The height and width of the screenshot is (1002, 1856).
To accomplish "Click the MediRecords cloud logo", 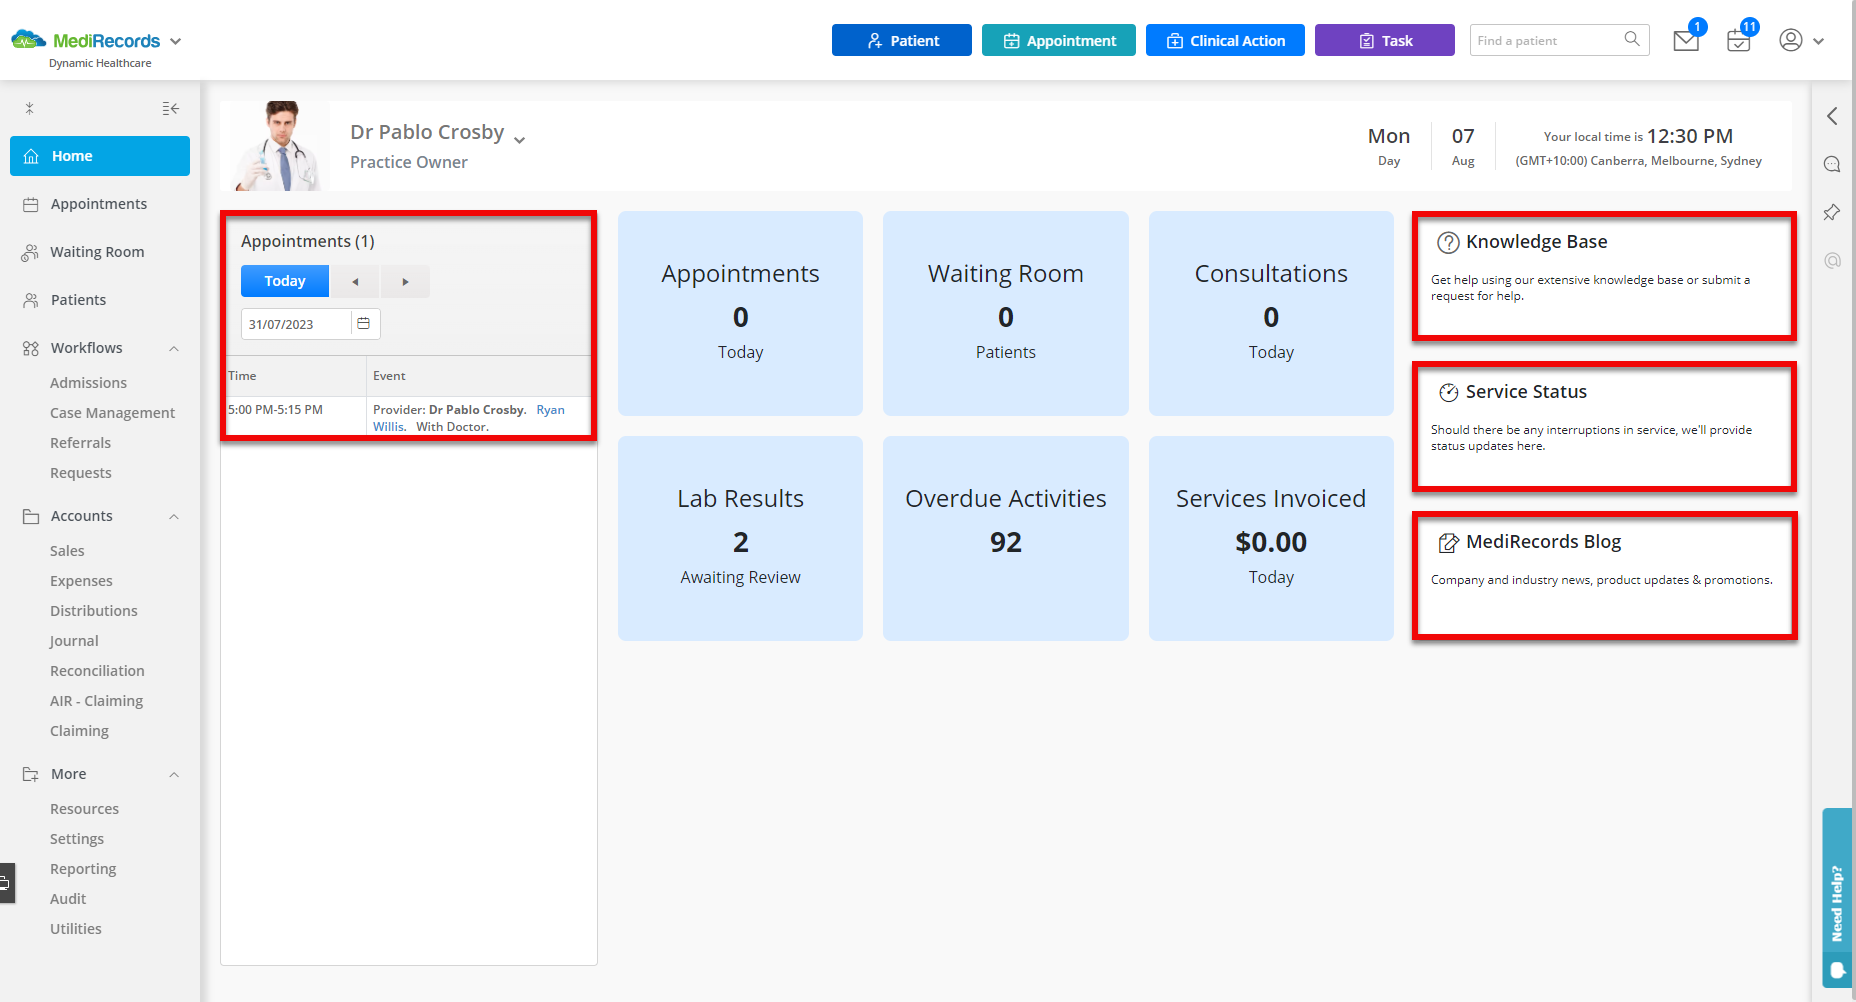I will (28, 40).
